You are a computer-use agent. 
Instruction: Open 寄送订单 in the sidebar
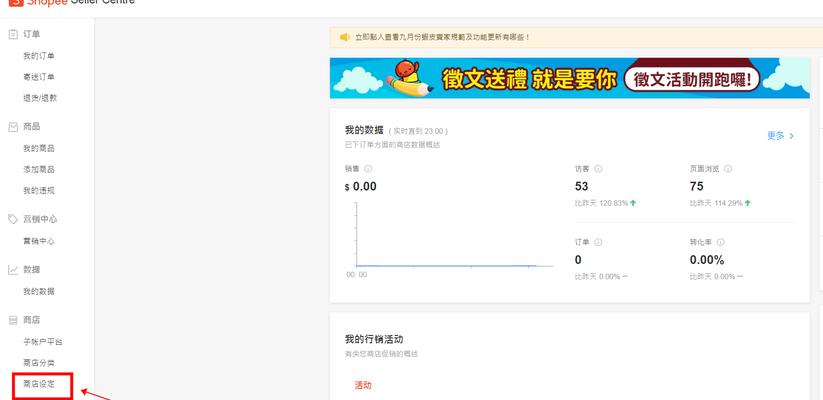[39, 77]
